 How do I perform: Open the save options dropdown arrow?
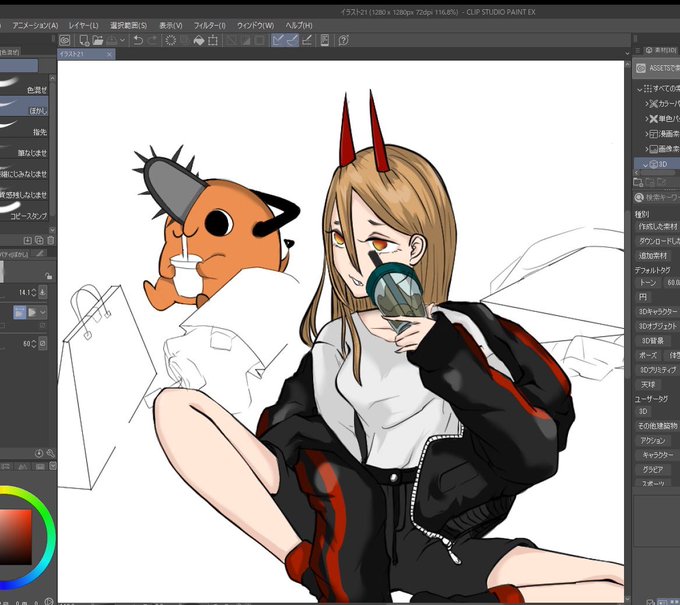(x=122, y=40)
